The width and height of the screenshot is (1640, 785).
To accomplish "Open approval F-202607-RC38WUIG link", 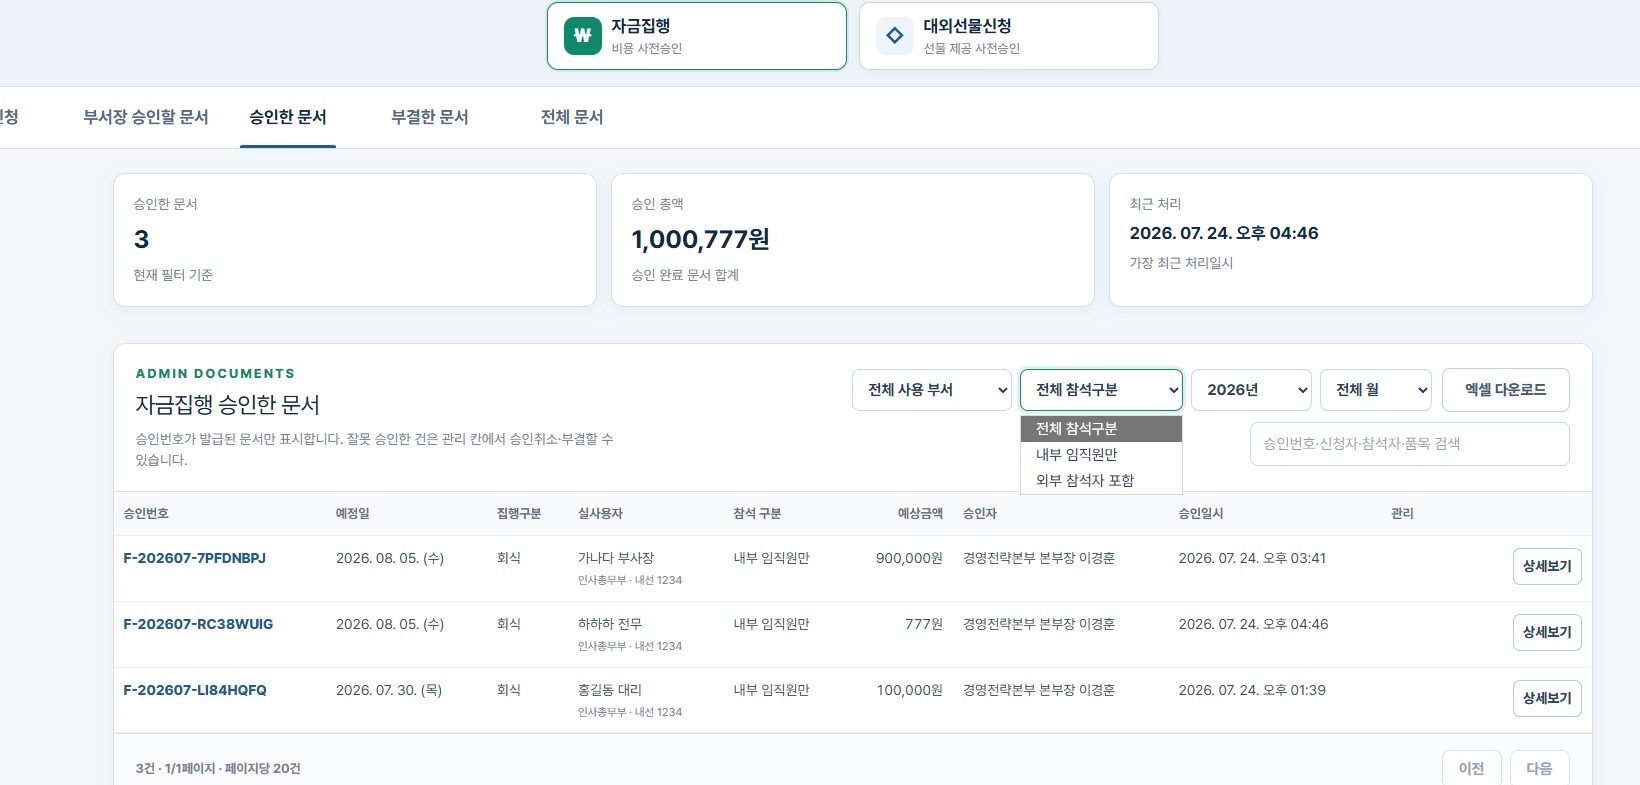I will [198, 624].
